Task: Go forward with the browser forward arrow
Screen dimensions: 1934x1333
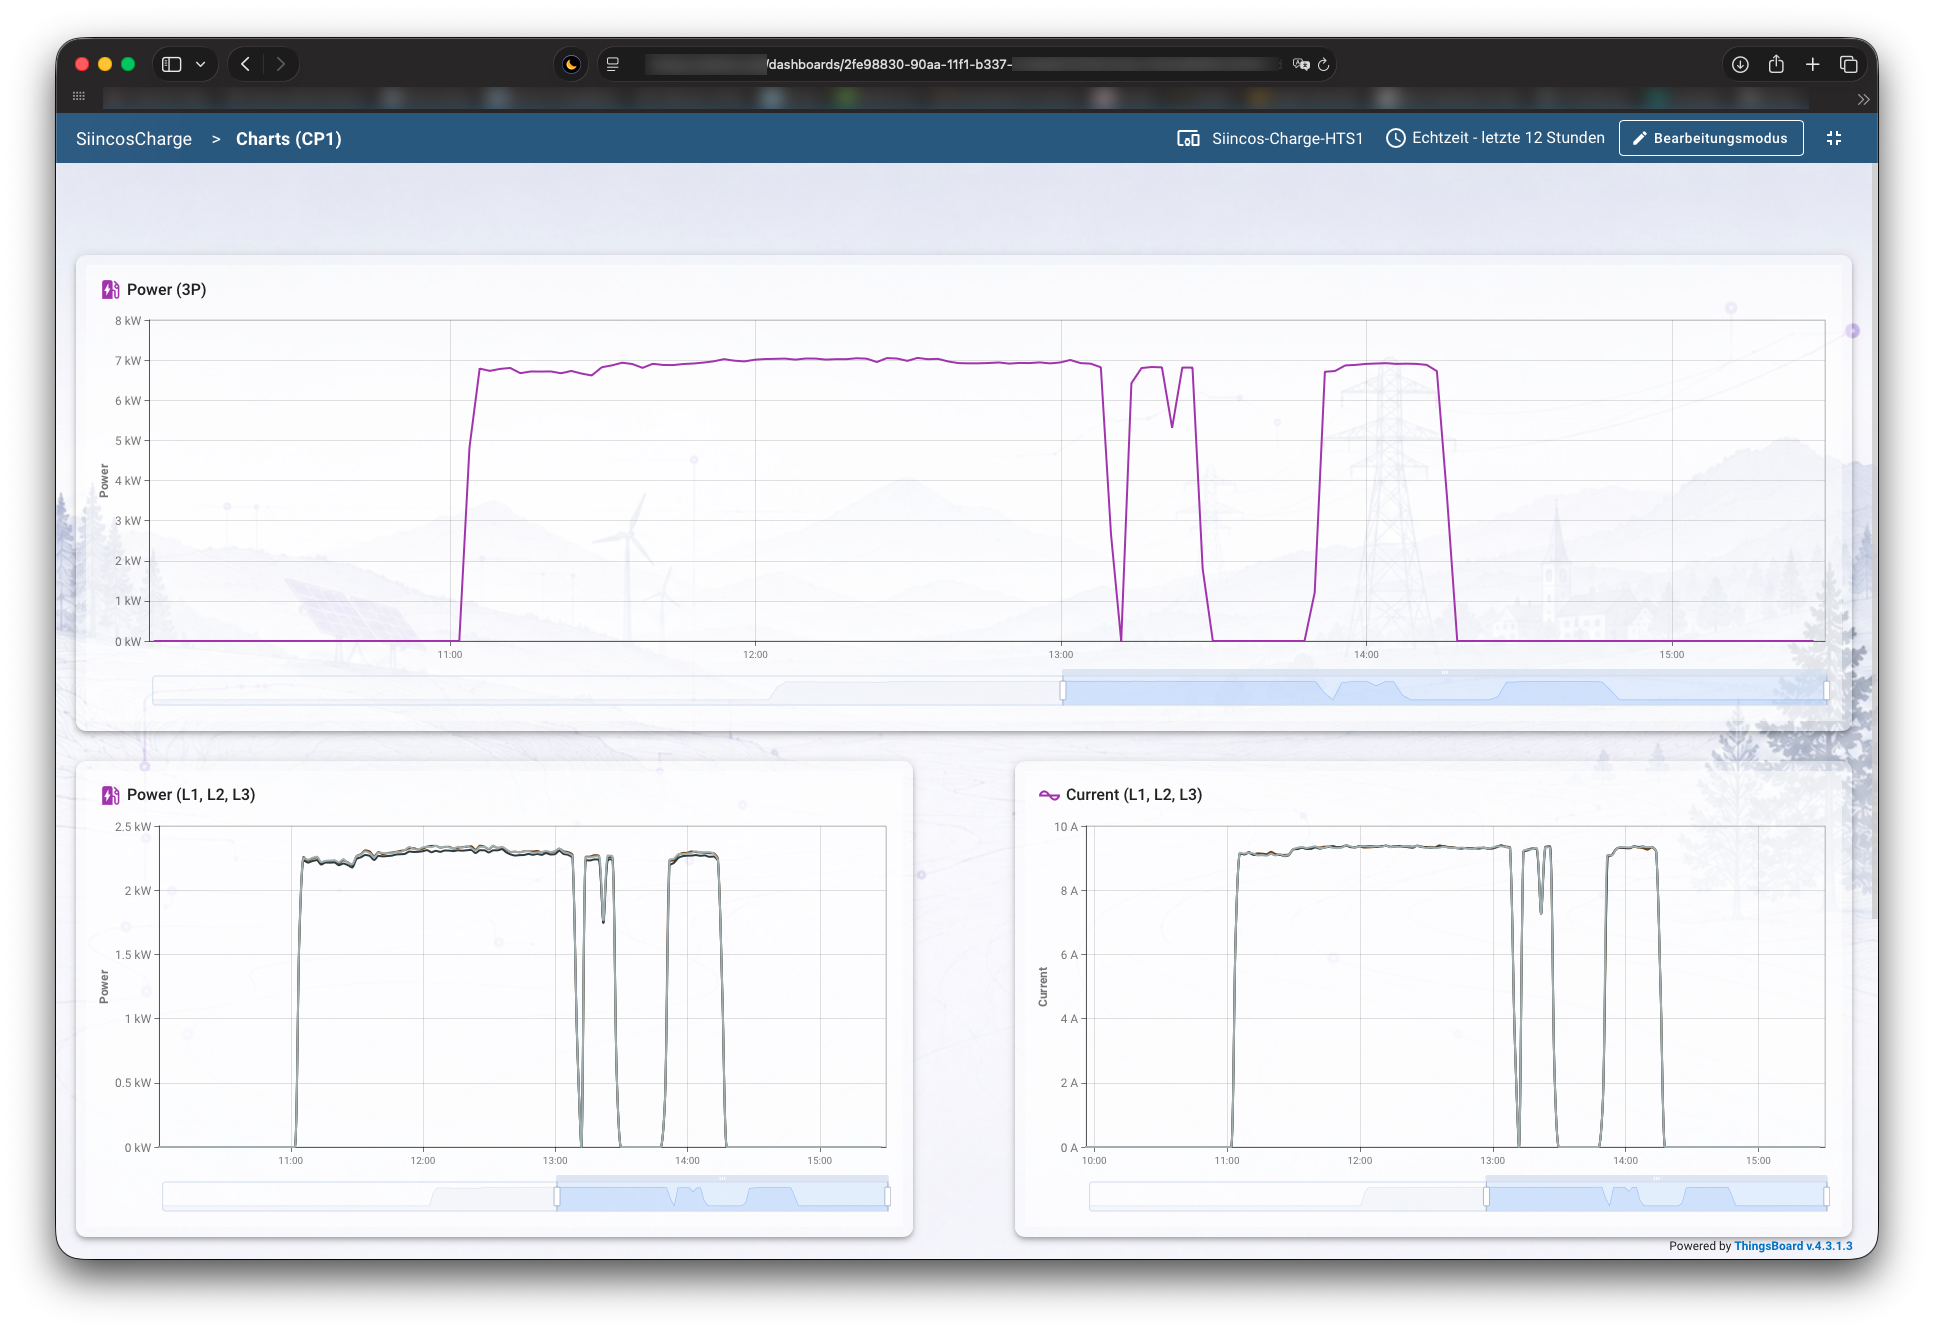Action: point(281,64)
